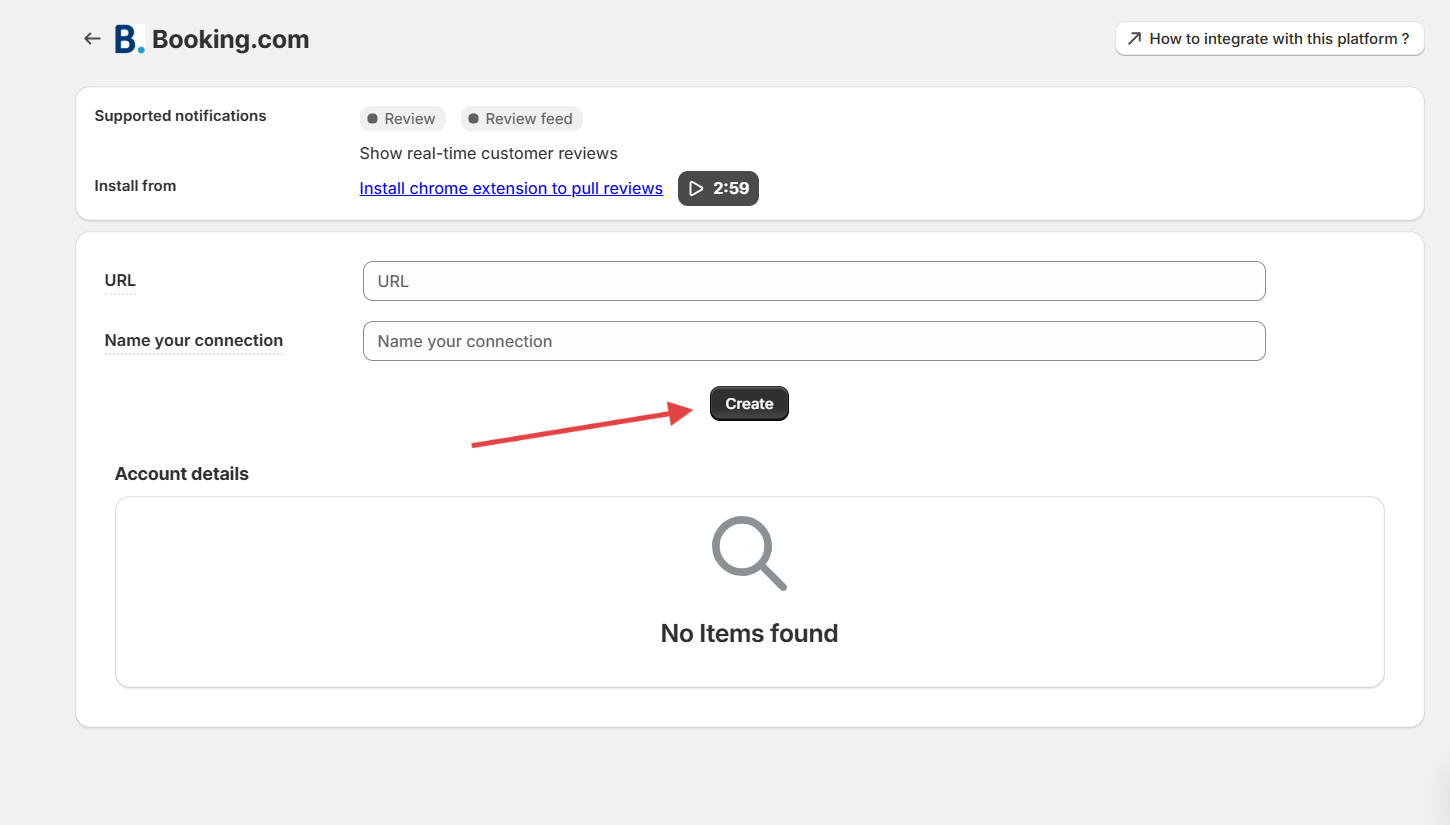Play the 2:59 tutorial video
Screen dimensions: 1450x825
pyautogui.click(x=718, y=188)
